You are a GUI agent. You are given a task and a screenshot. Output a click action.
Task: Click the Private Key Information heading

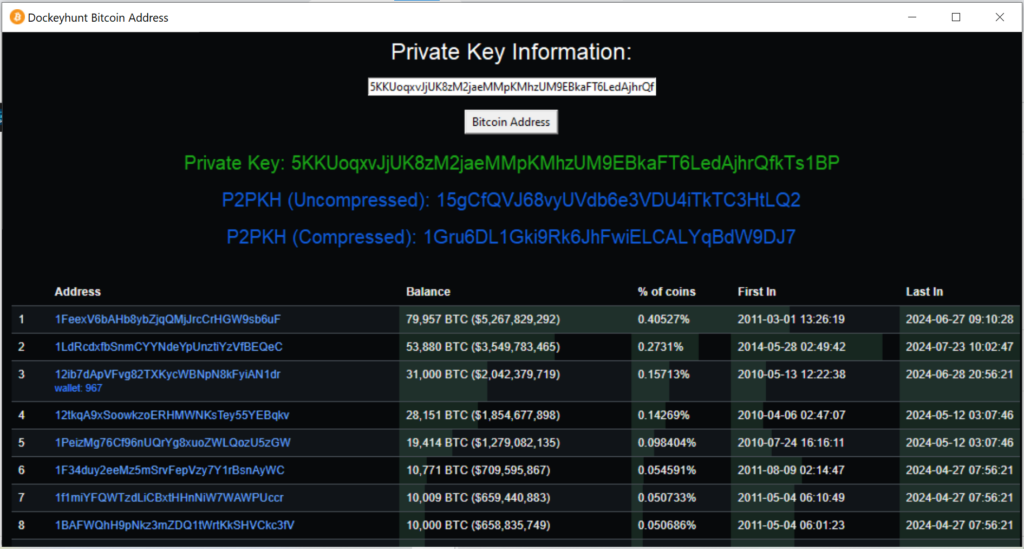tap(511, 52)
